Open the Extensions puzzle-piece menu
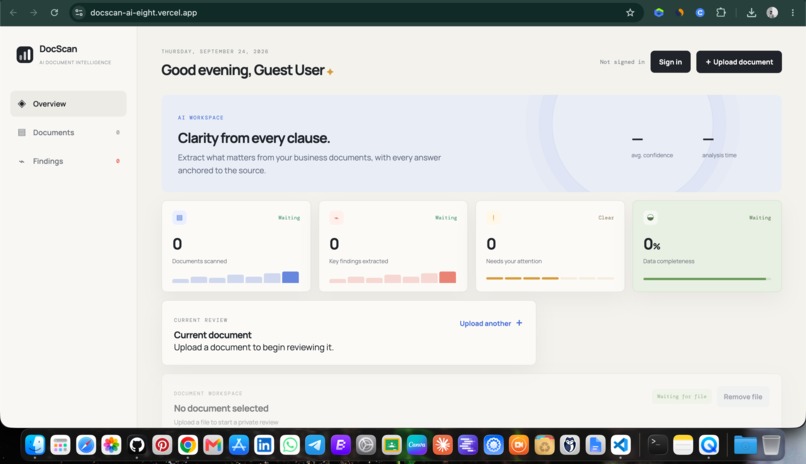The image size is (806, 464). pyautogui.click(x=721, y=12)
